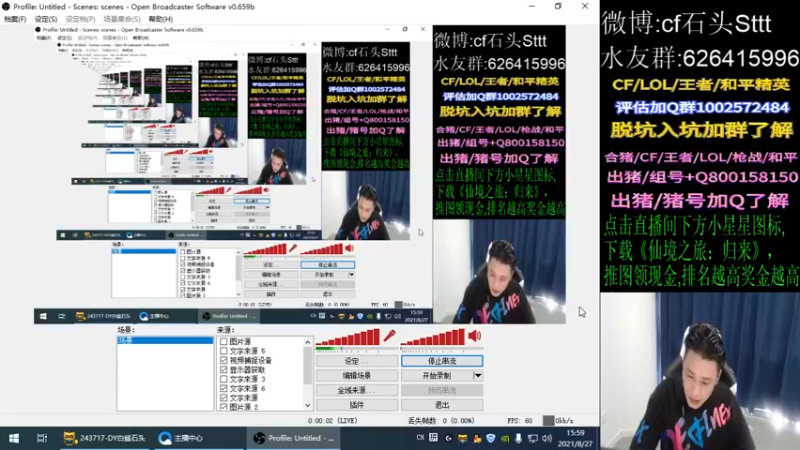Screen dimensions: 800x450
Task: Click the OBS logo in title bar
Action: tap(6, 7)
